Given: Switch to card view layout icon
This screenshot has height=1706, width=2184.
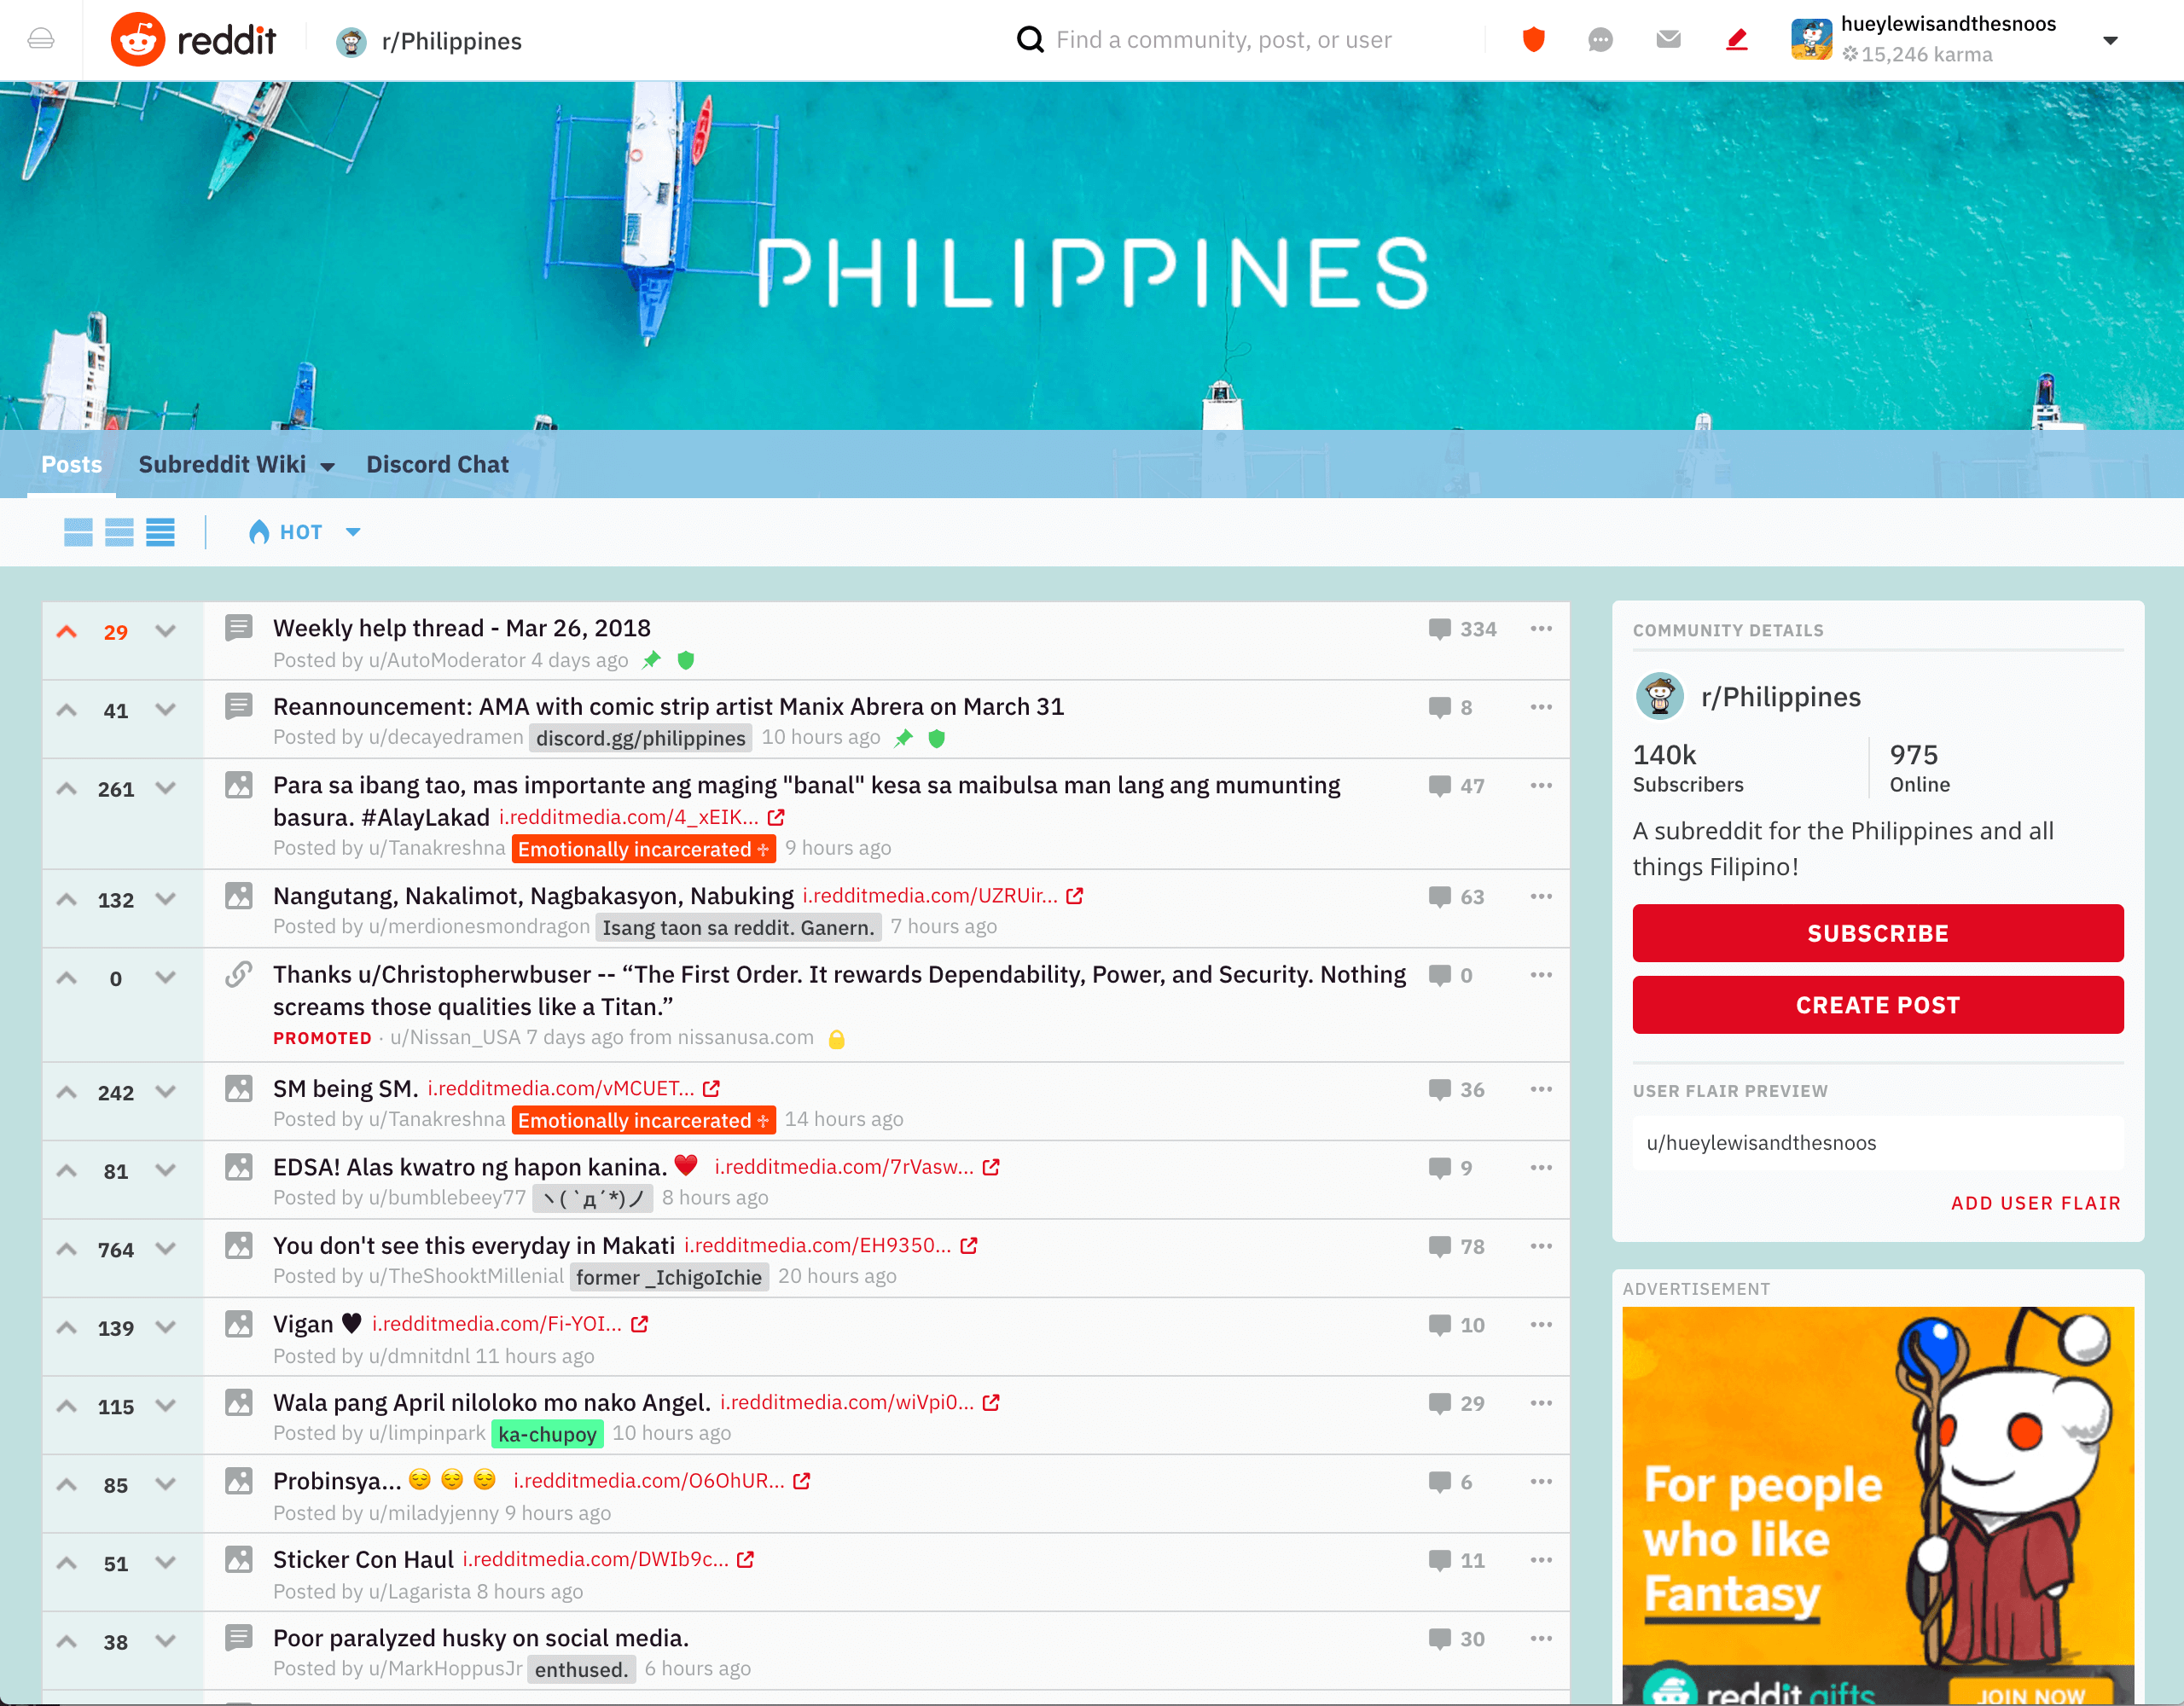Looking at the screenshot, I should tap(78, 532).
